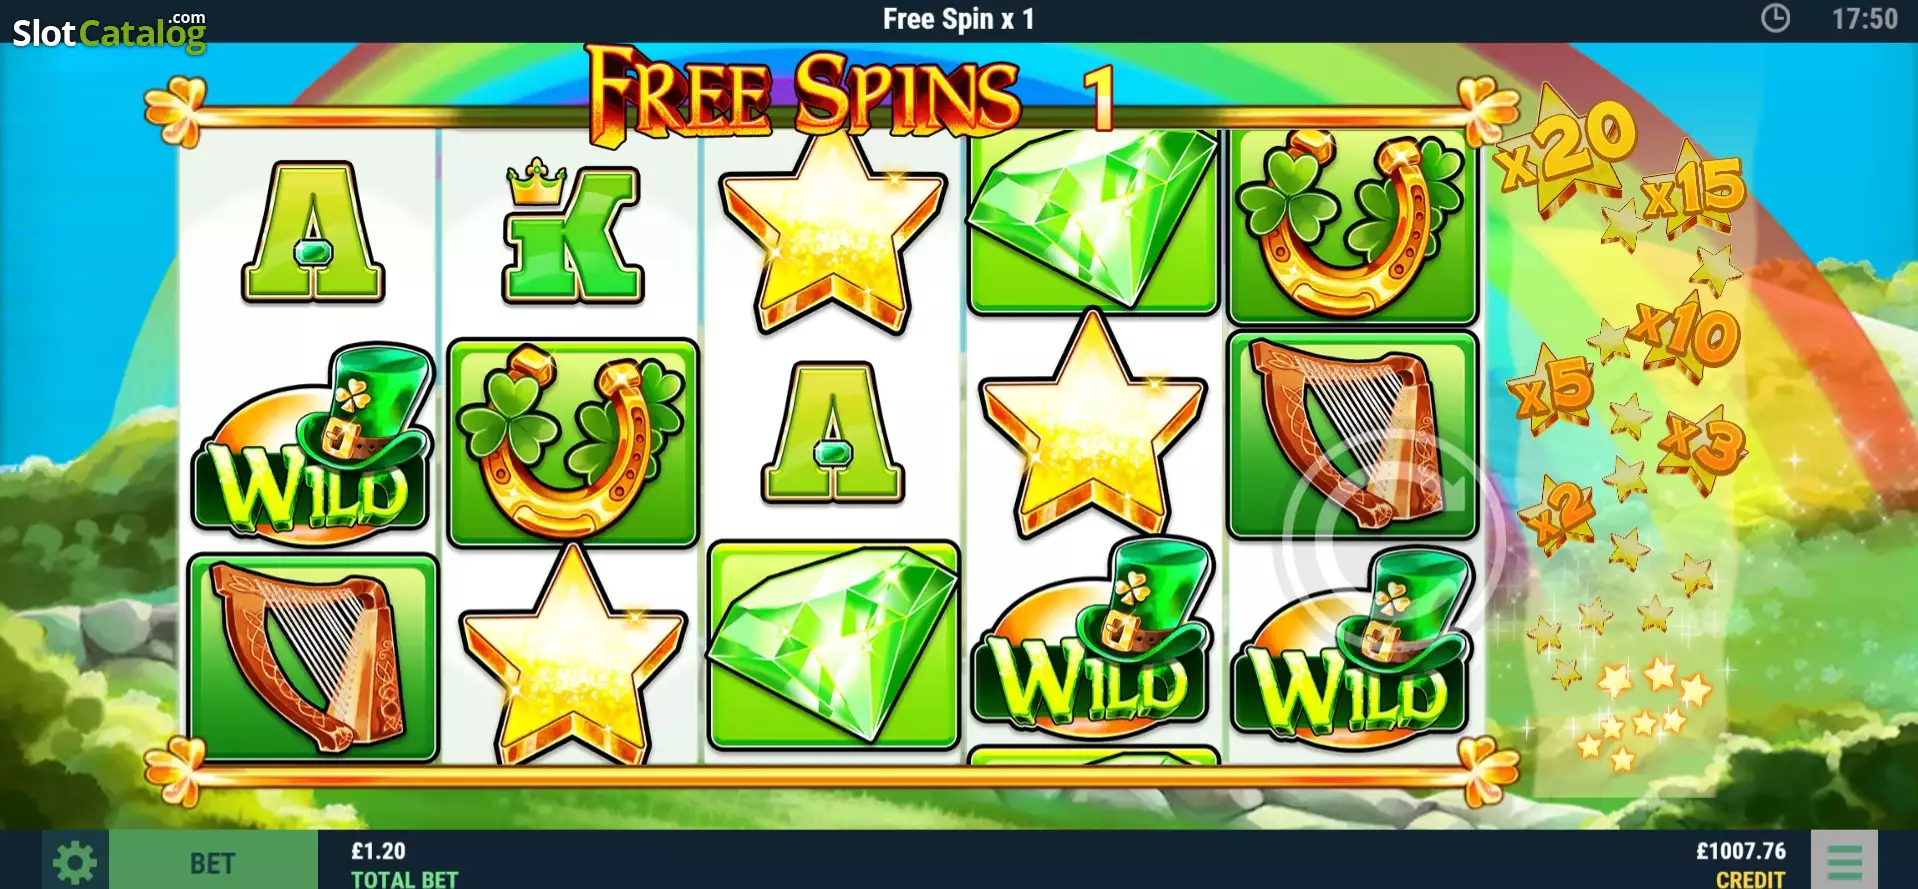
Task: Open the hamburger menu
Action: pyautogui.click(x=1844, y=861)
